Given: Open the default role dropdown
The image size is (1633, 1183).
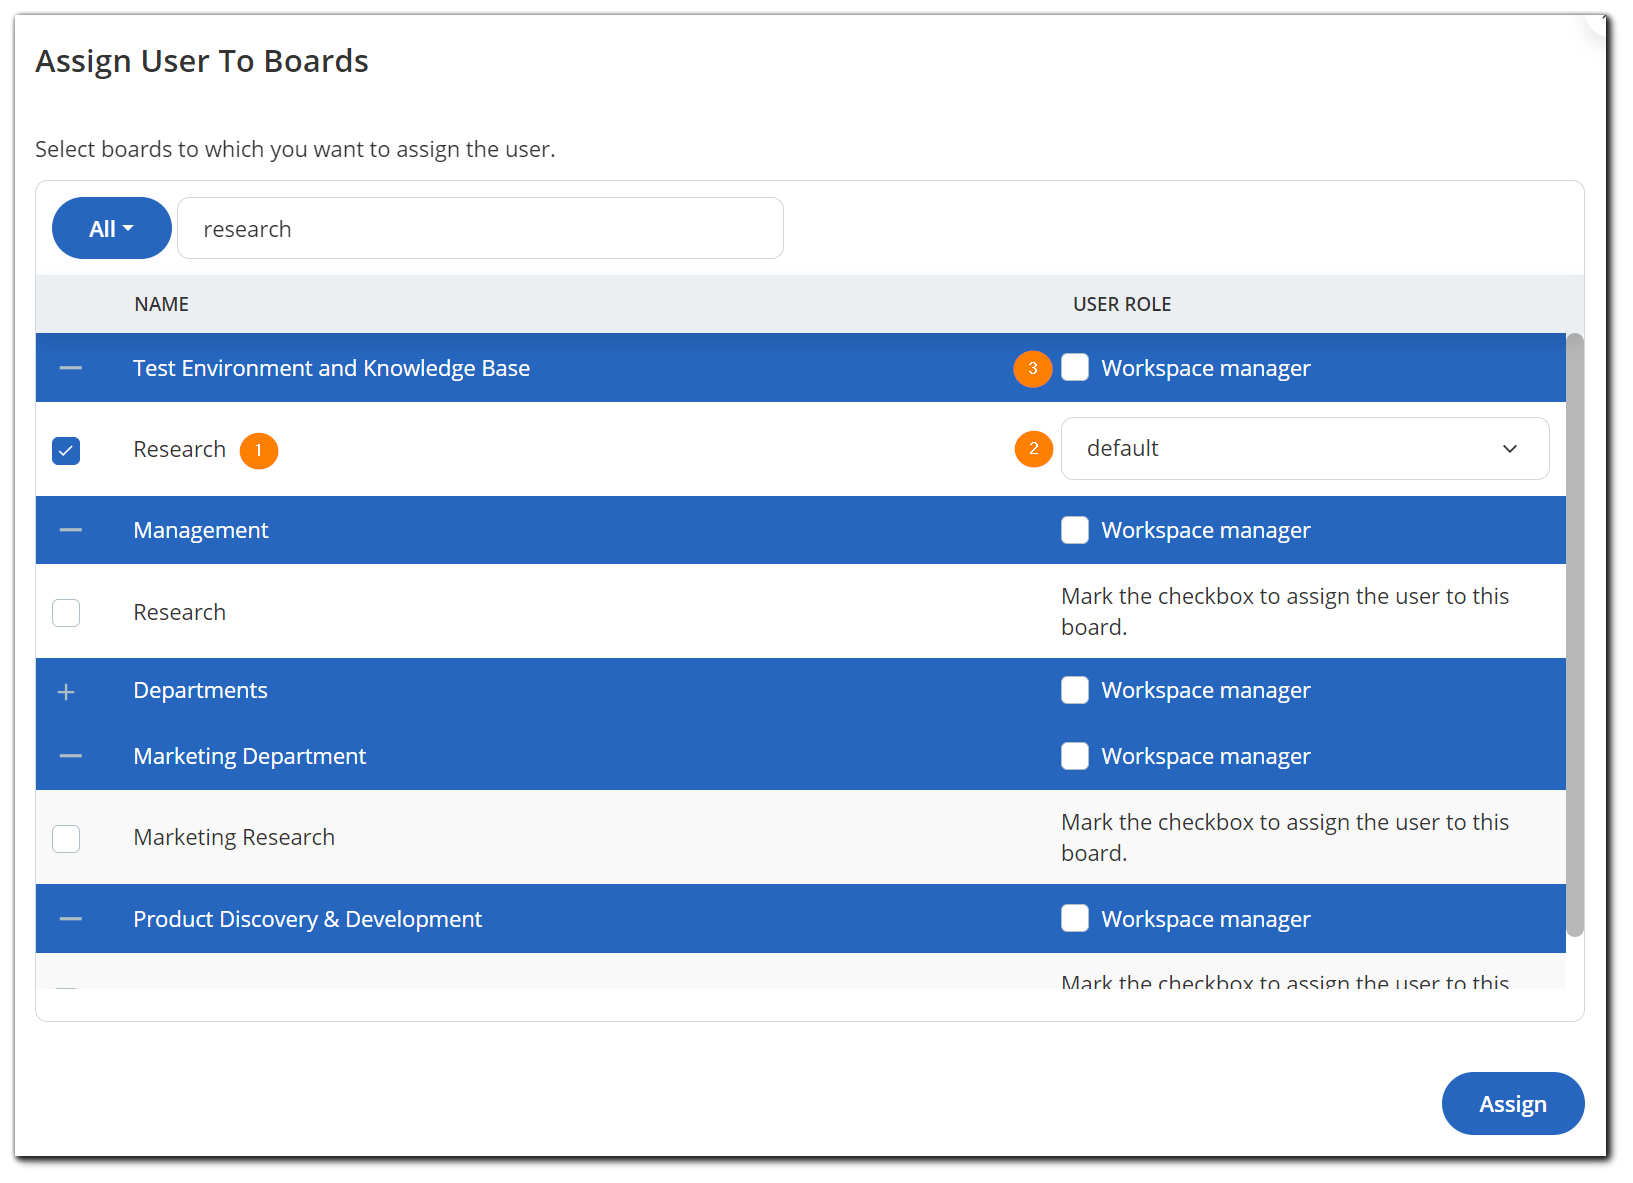Looking at the screenshot, I should pos(1305,449).
